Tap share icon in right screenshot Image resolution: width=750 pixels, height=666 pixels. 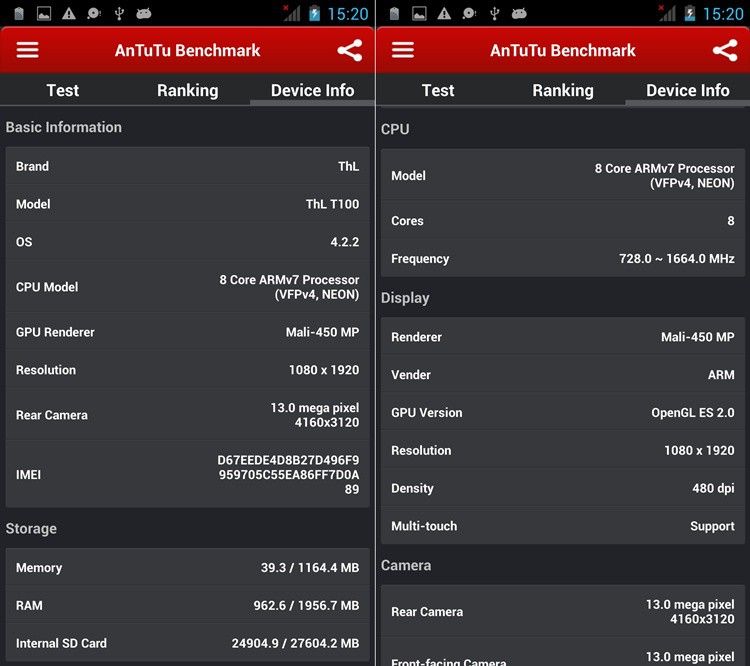click(725, 50)
